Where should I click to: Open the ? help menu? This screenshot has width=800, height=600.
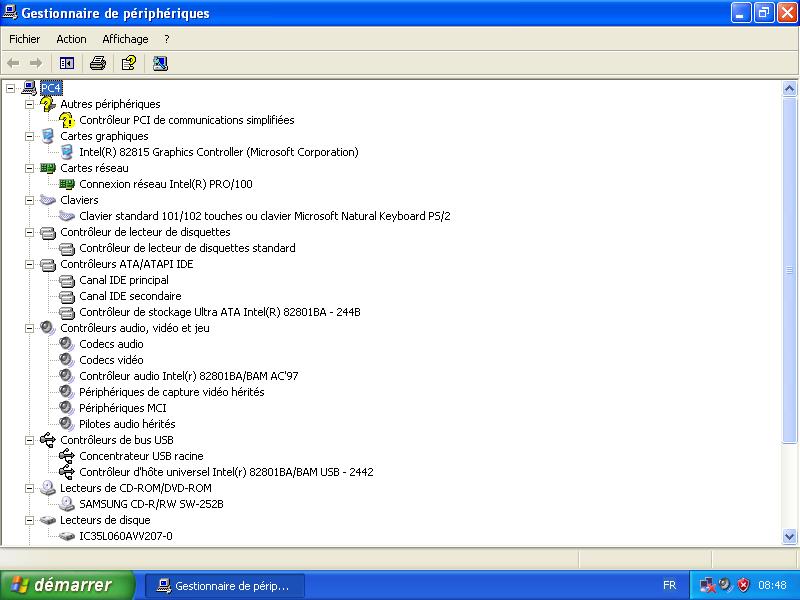point(167,39)
